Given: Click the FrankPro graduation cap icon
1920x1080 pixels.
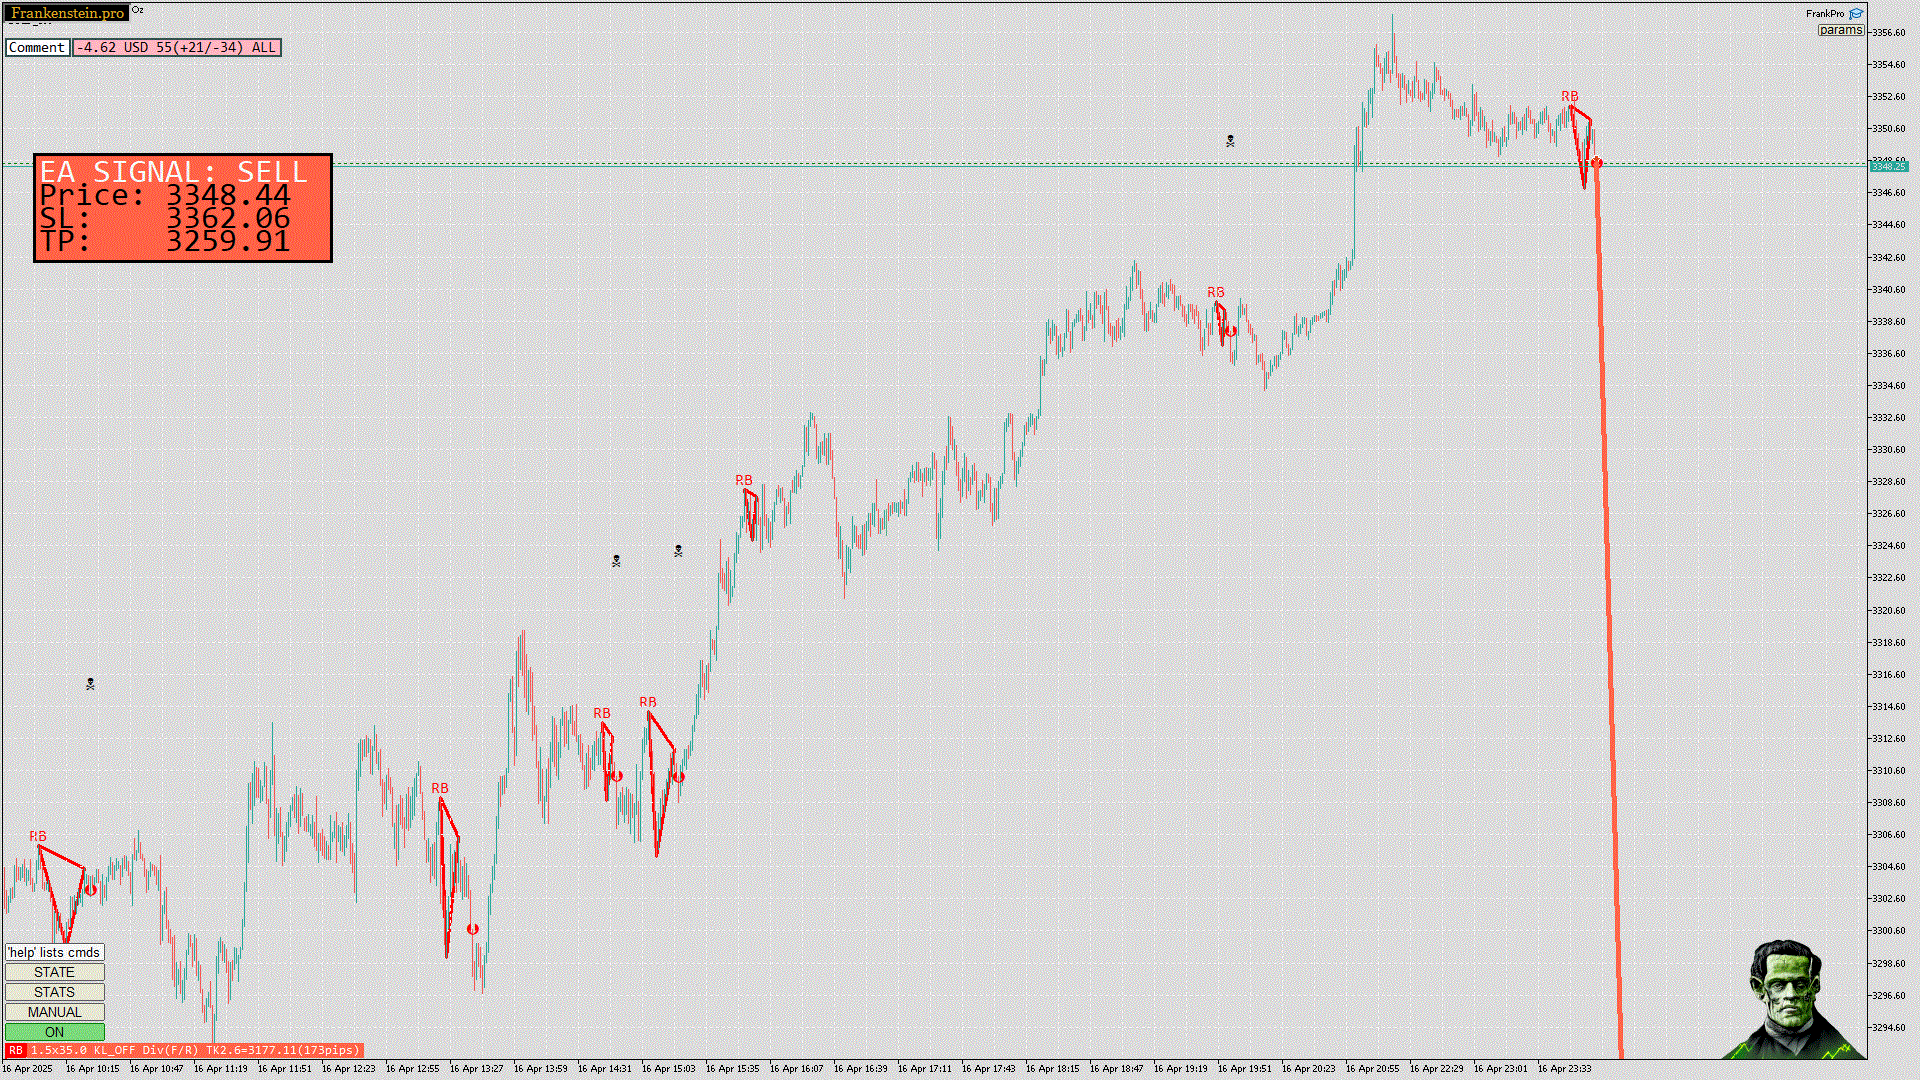Looking at the screenshot, I should coord(1856,14).
